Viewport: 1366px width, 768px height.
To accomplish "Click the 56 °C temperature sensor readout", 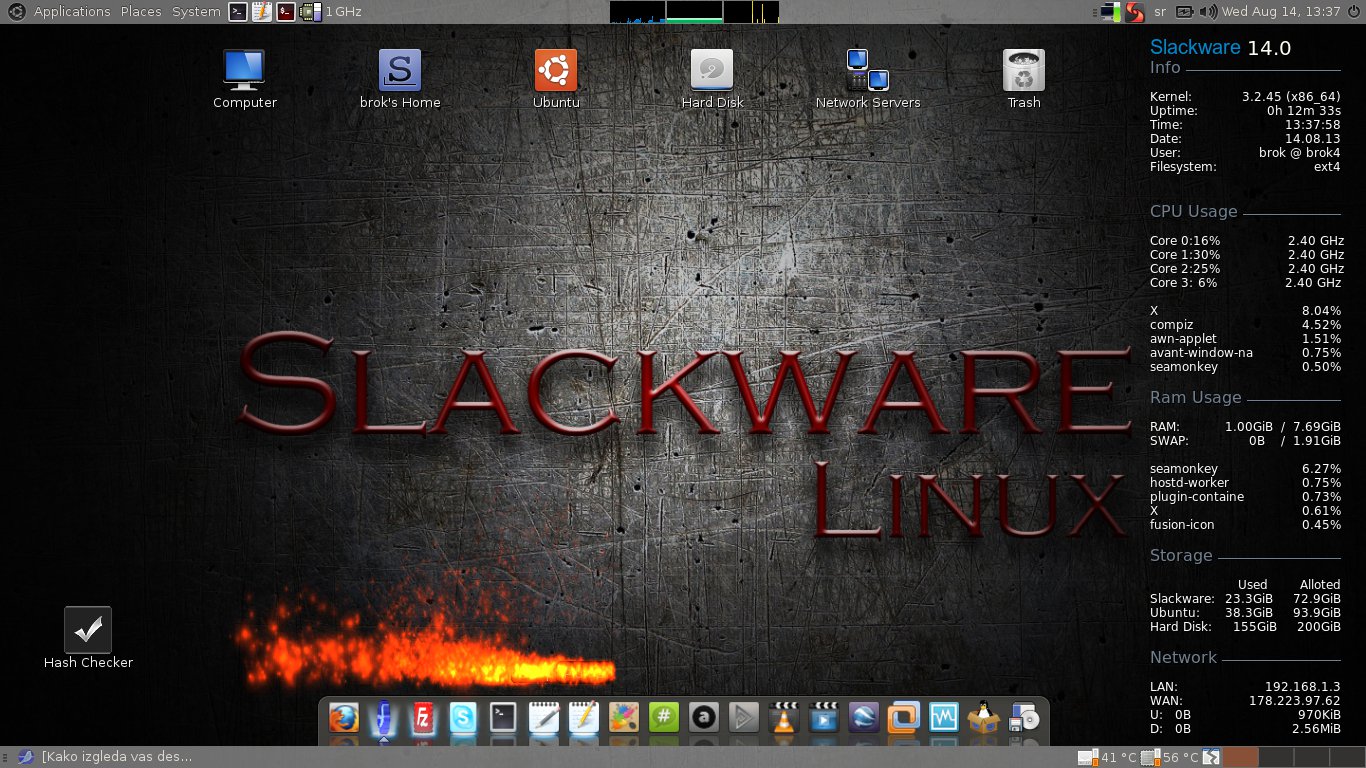I will point(1169,757).
